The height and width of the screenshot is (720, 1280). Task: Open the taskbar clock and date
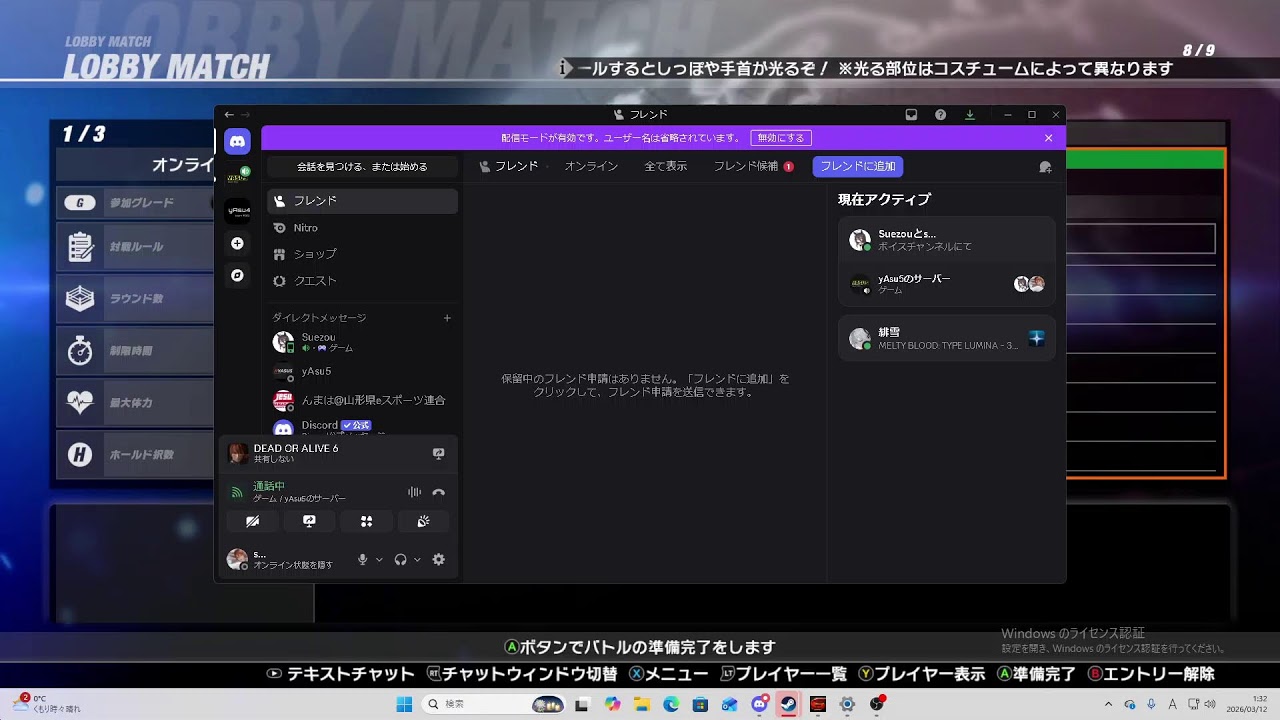pos(1249,704)
